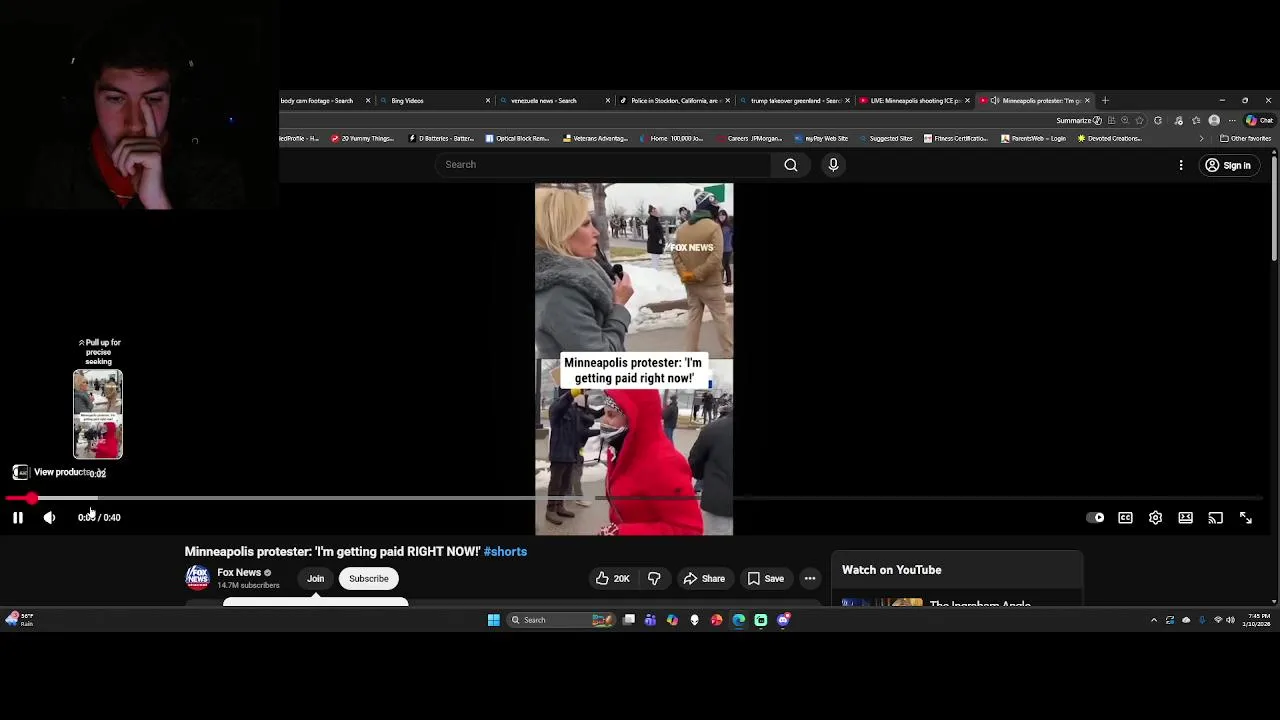Open Windows Start menu
The image size is (1280, 720).
[x=493, y=620]
